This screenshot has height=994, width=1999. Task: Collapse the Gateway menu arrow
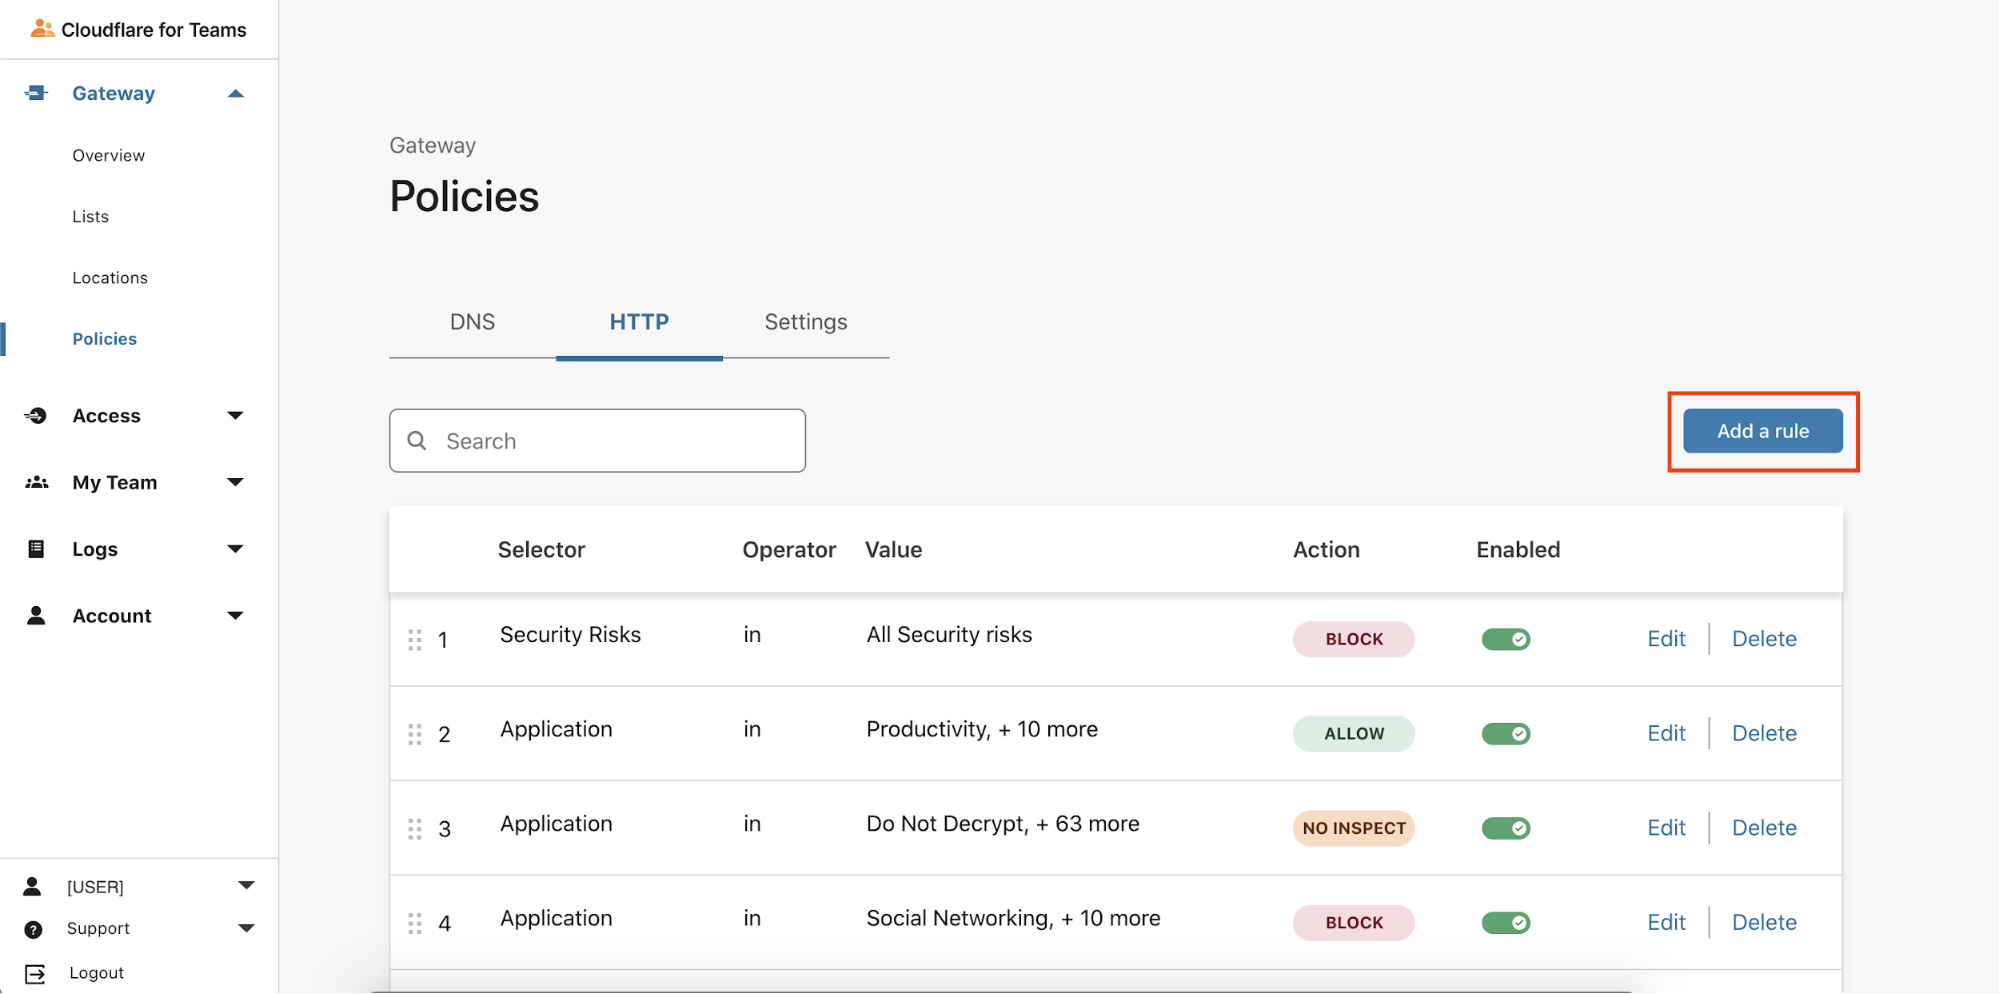[236, 94]
